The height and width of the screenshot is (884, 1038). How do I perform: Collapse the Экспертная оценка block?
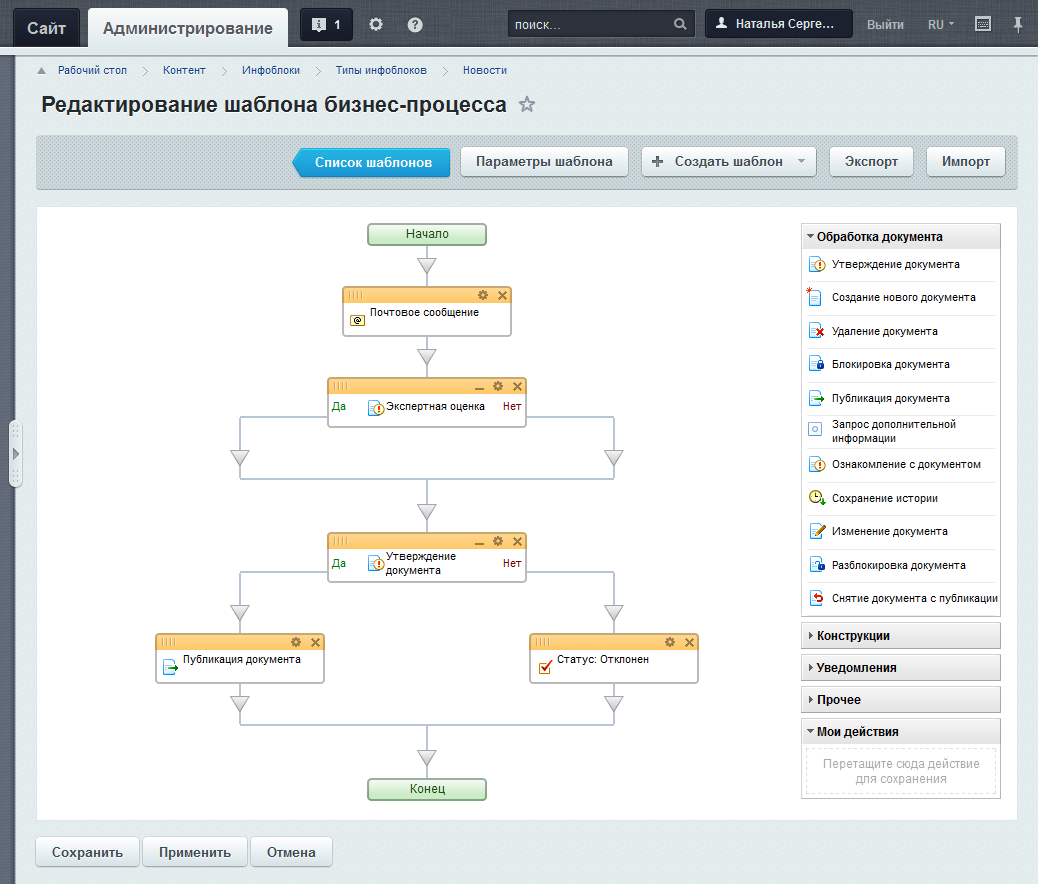(479, 386)
